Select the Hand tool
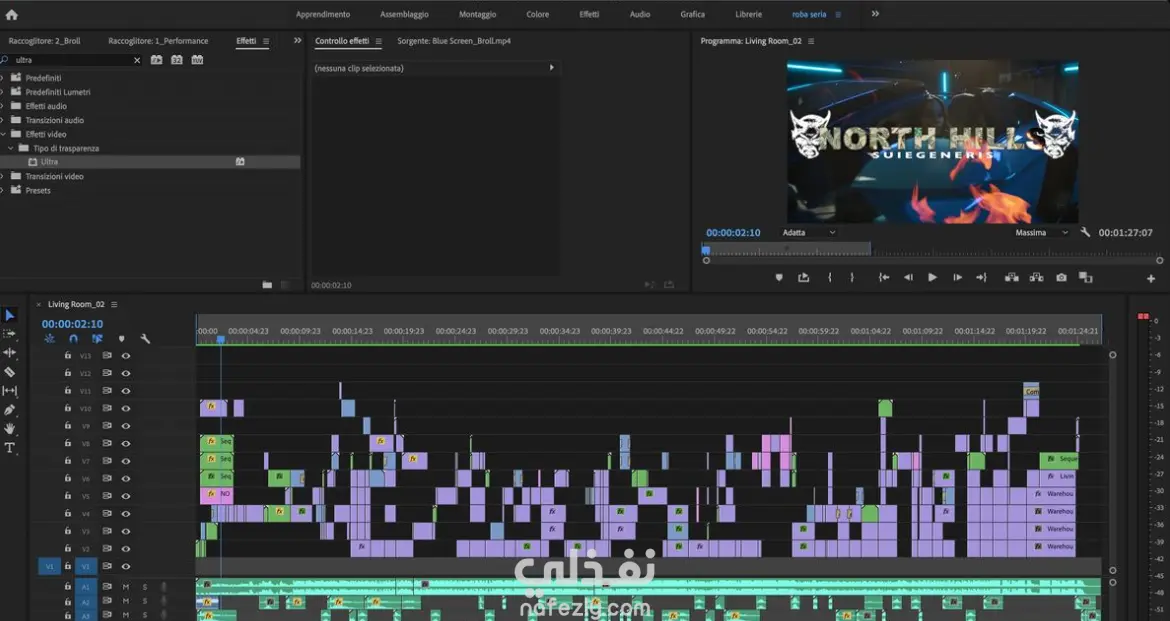The height and width of the screenshot is (621, 1170). click(x=10, y=428)
